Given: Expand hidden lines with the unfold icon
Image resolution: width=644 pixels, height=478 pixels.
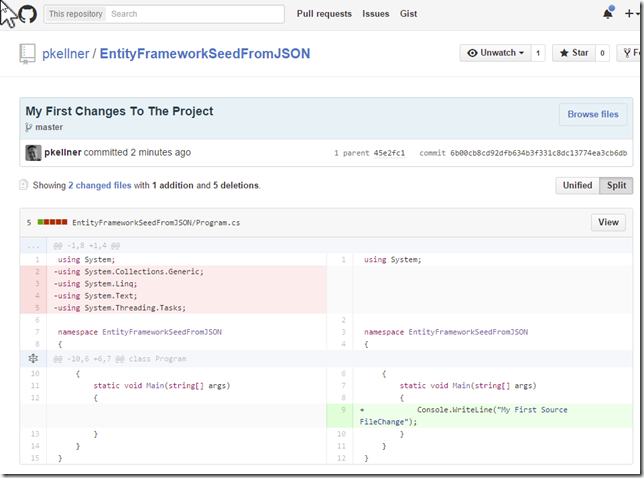Looking at the screenshot, I should [33, 359].
